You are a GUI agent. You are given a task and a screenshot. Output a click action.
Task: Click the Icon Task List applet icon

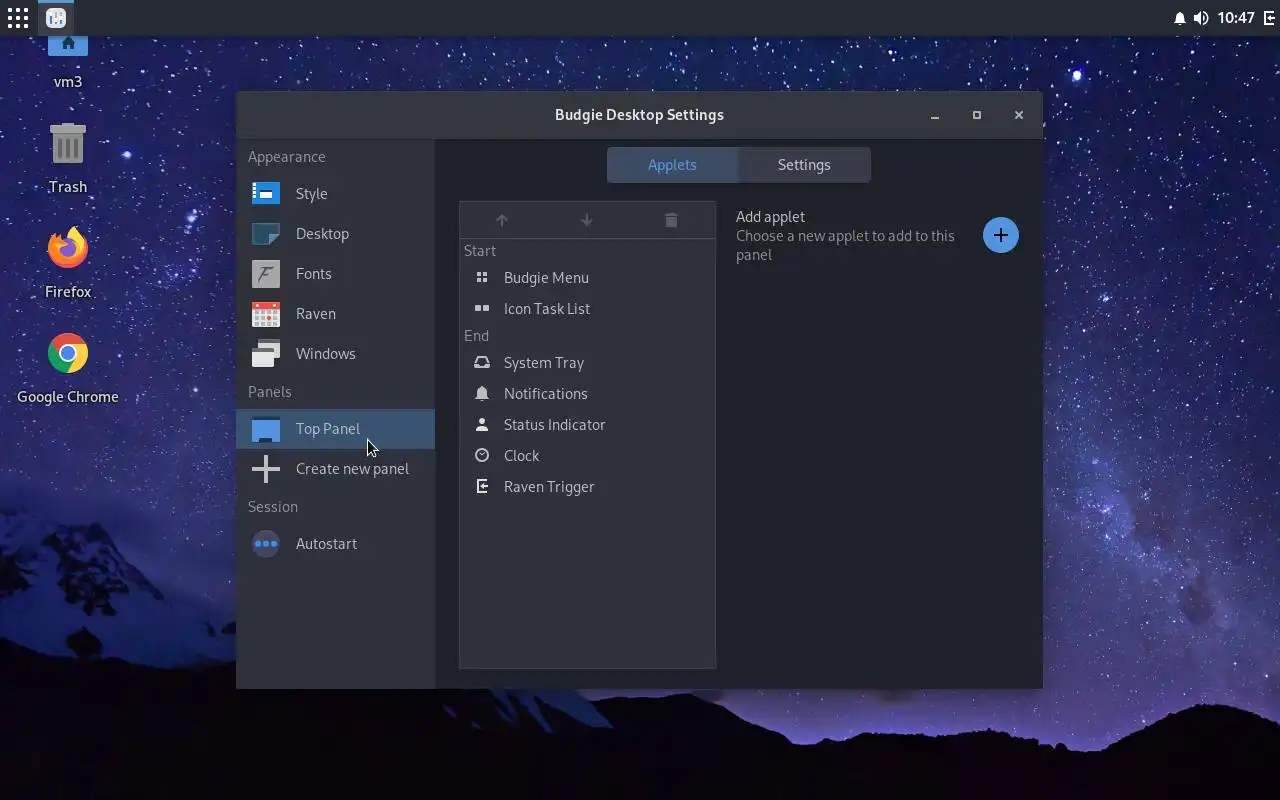tap(482, 309)
